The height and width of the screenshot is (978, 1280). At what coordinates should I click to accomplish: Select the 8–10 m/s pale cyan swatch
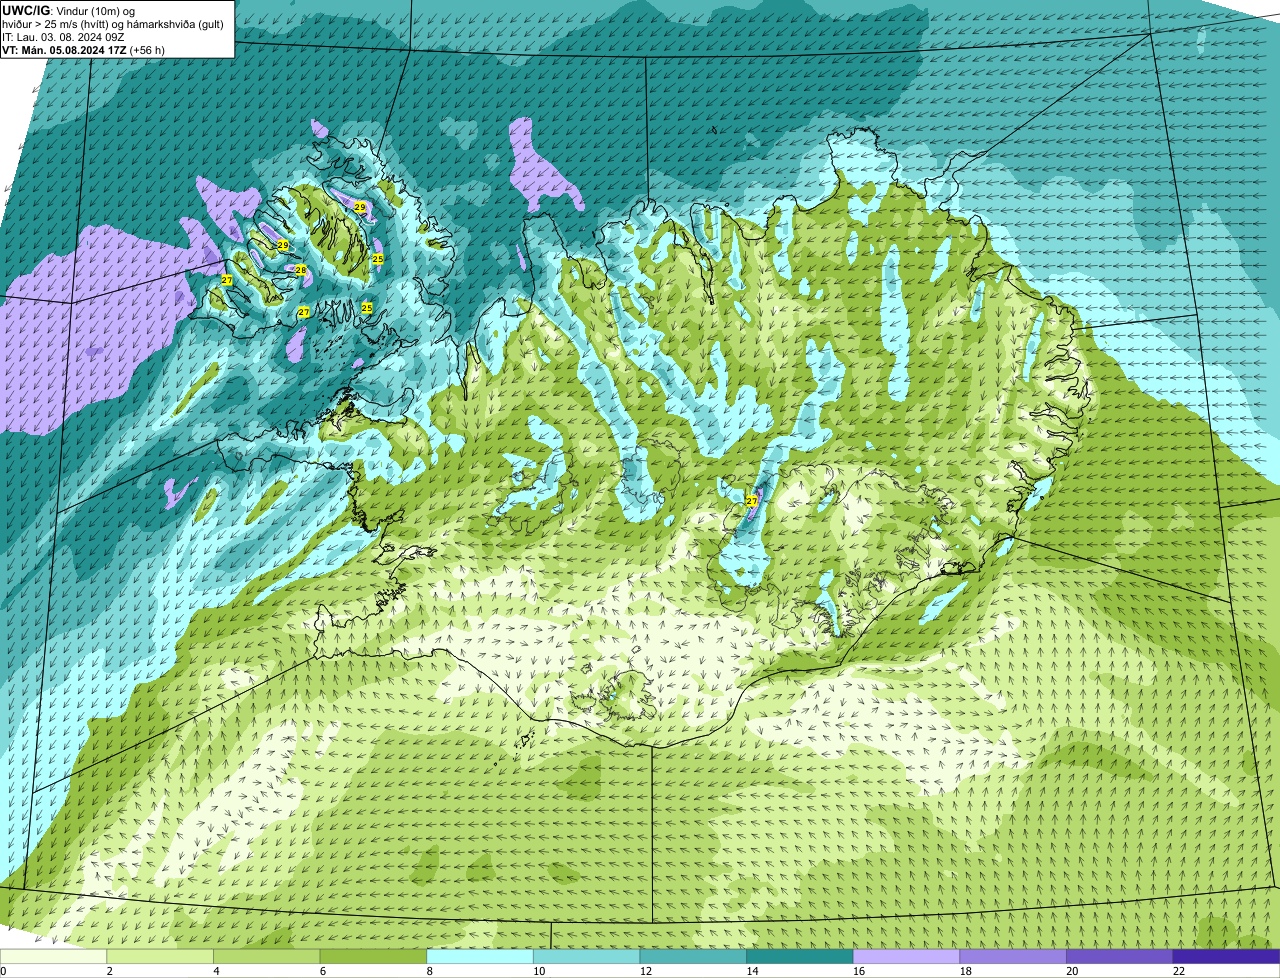pos(480,956)
